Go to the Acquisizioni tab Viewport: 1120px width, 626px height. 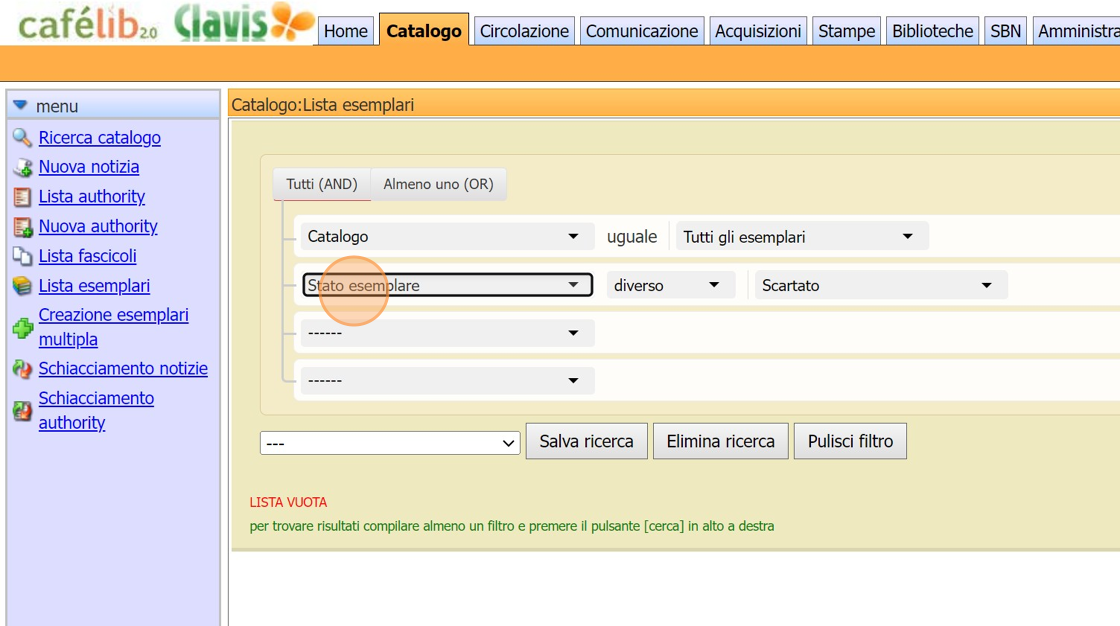click(758, 31)
